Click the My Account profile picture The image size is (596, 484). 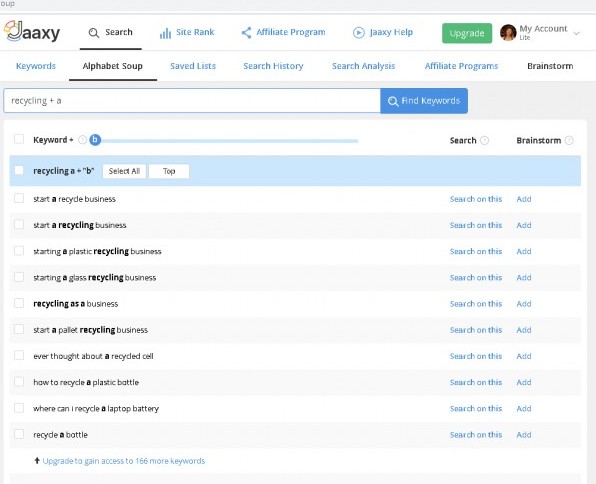(508, 33)
